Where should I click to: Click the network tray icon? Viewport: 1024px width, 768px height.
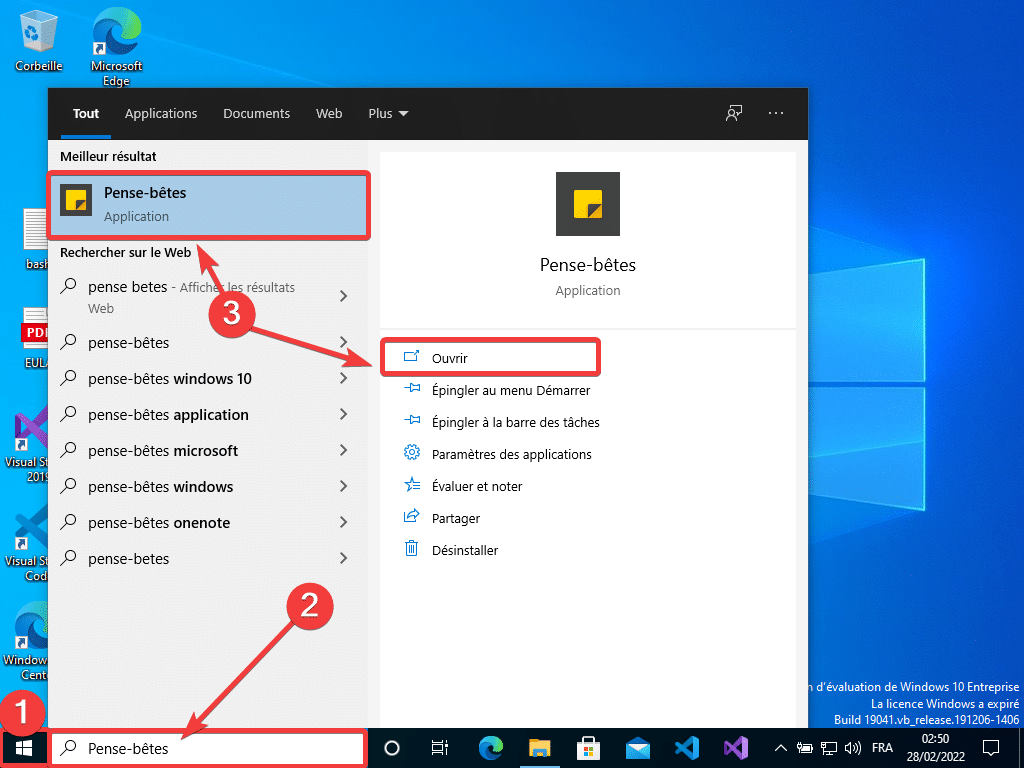coord(829,748)
